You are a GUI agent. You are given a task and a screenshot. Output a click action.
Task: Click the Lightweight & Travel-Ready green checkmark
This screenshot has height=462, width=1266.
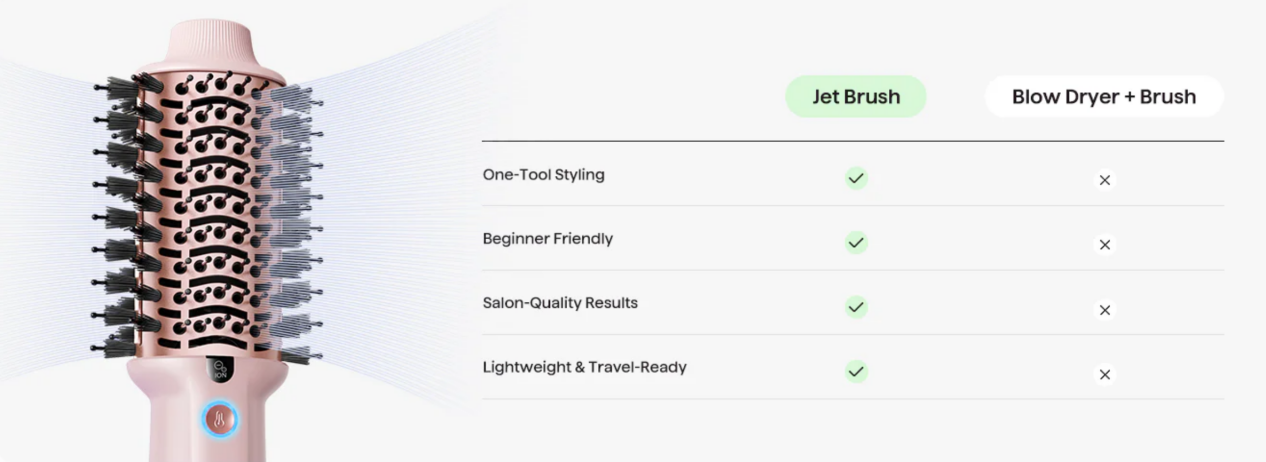(x=856, y=371)
